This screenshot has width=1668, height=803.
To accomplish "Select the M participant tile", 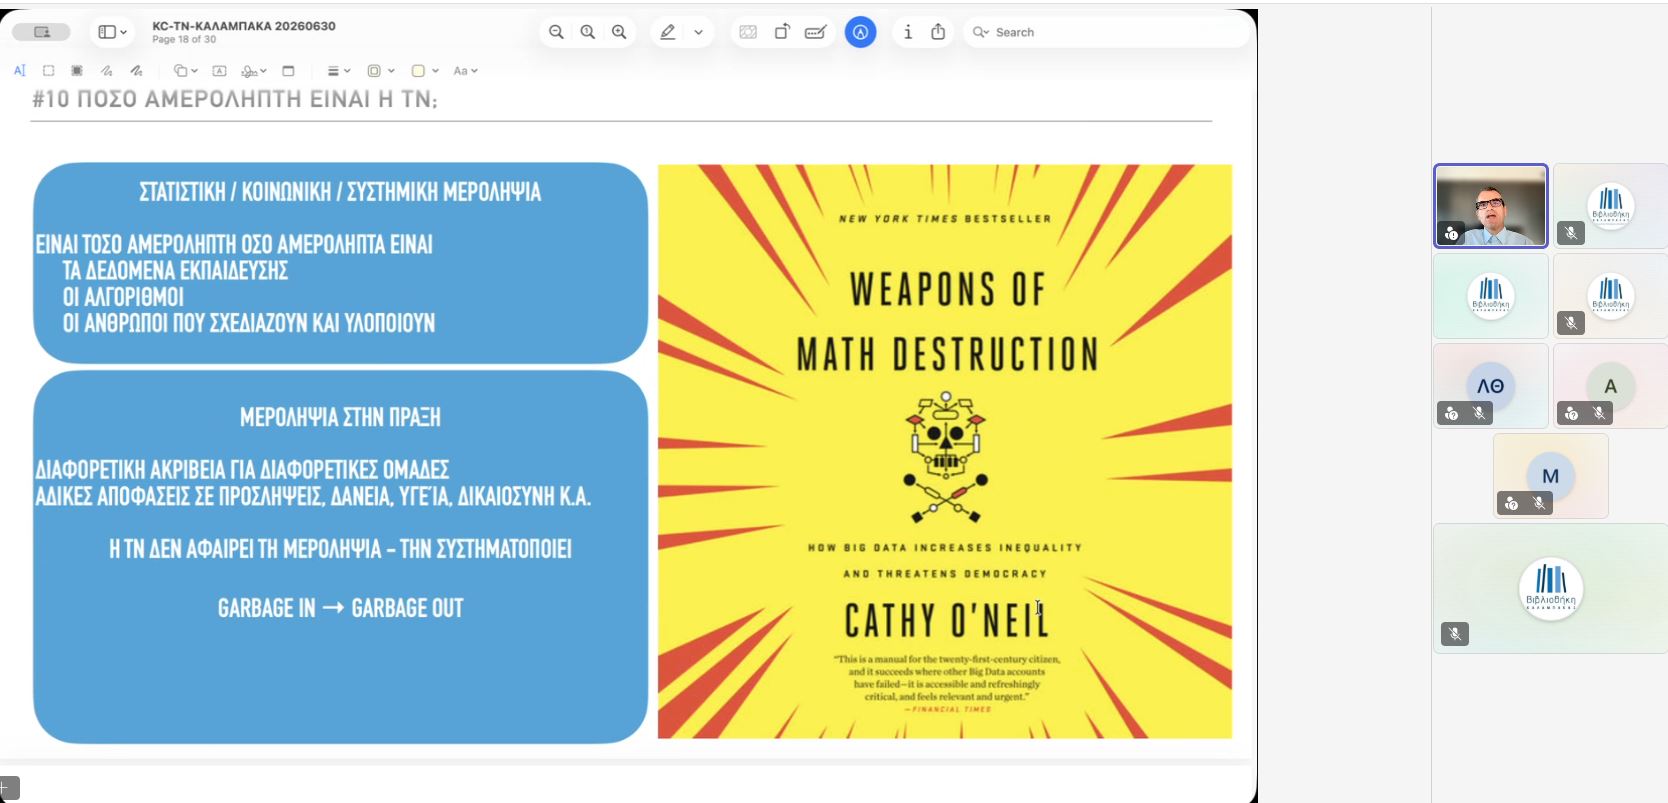I will [1550, 476].
